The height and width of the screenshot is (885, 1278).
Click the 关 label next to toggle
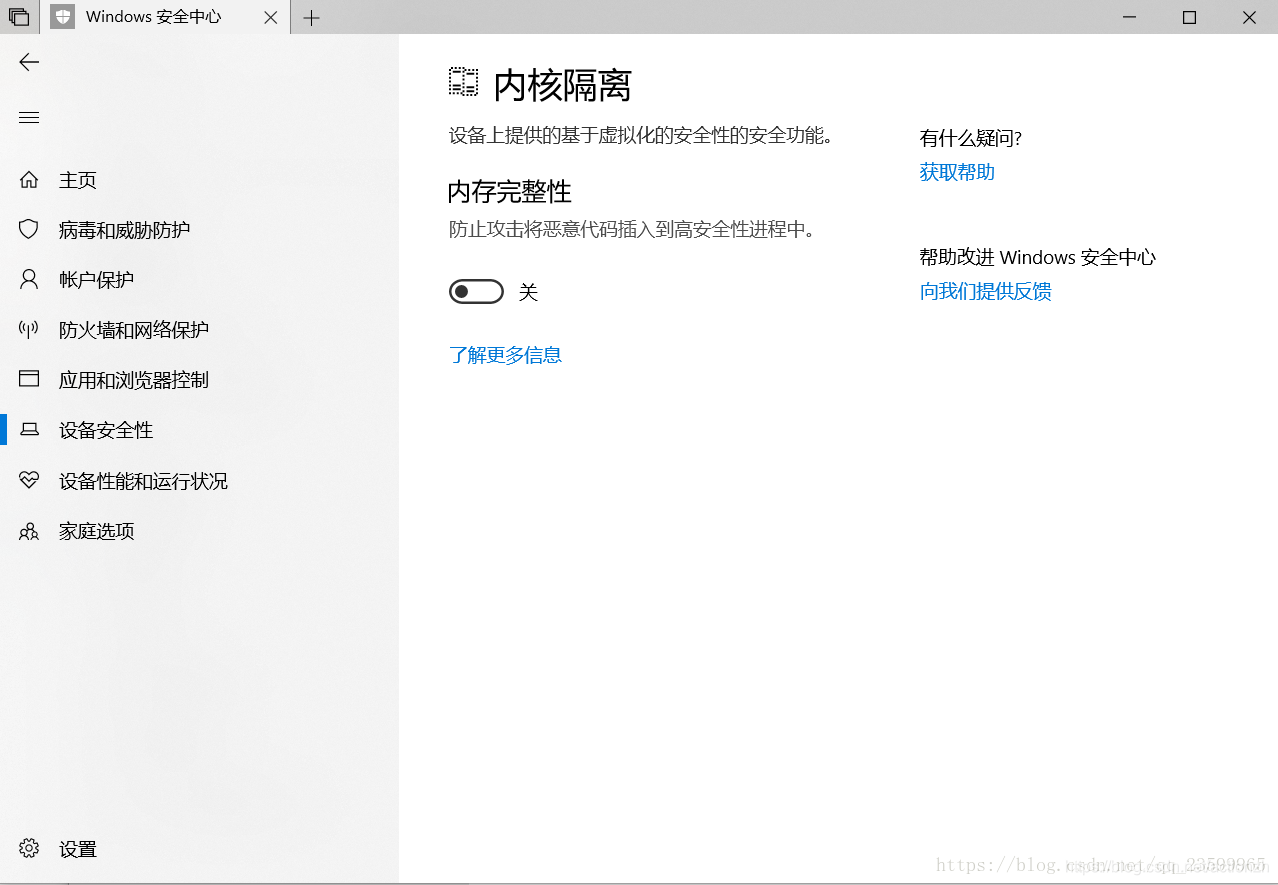(x=528, y=292)
